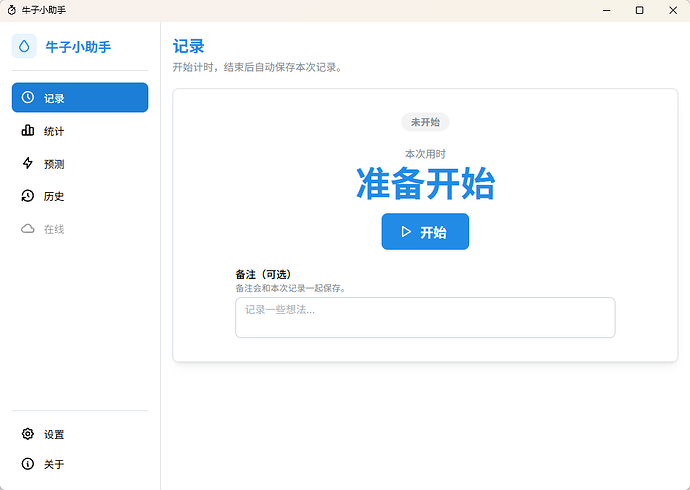The image size is (690, 490).
Task: Click the 记录 page heading
Action: (188, 46)
